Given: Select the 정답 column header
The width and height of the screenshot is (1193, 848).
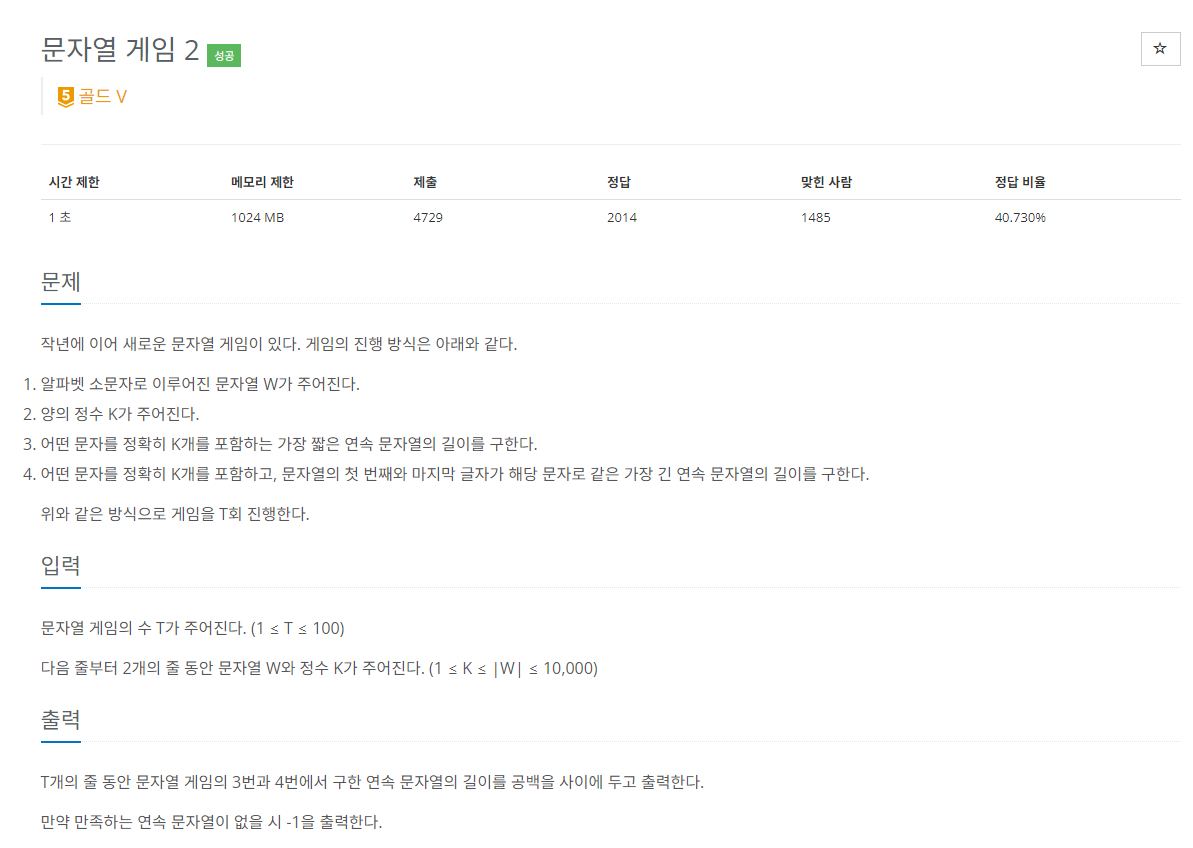Looking at the screenshot, I should tap(617, 182).
